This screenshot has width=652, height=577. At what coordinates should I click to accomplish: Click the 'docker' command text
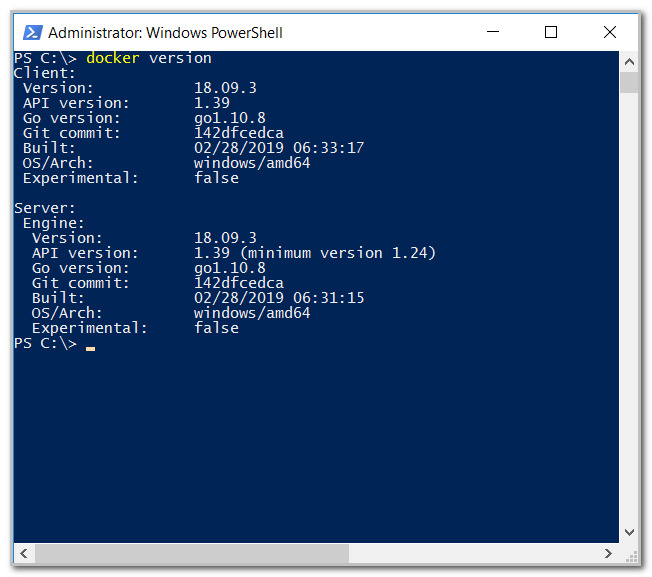click(113, 58)
